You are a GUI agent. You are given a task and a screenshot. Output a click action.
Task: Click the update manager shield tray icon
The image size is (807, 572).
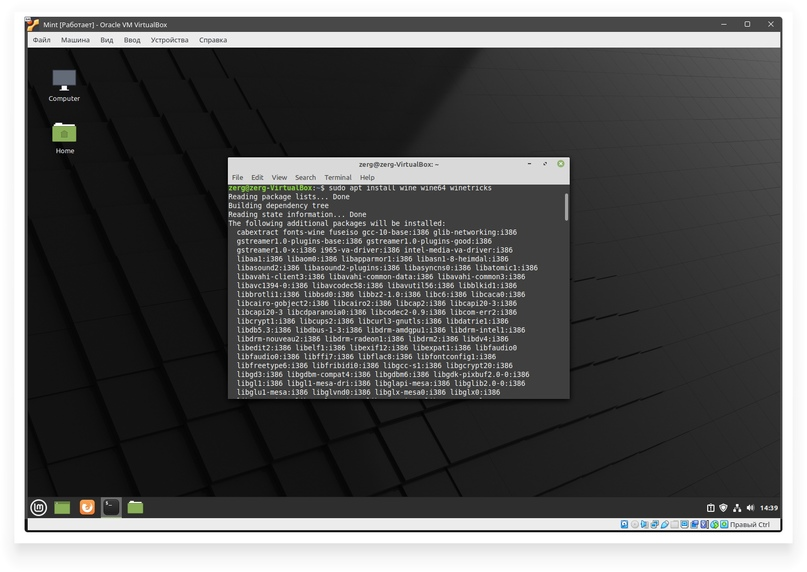tap(723, 508)
